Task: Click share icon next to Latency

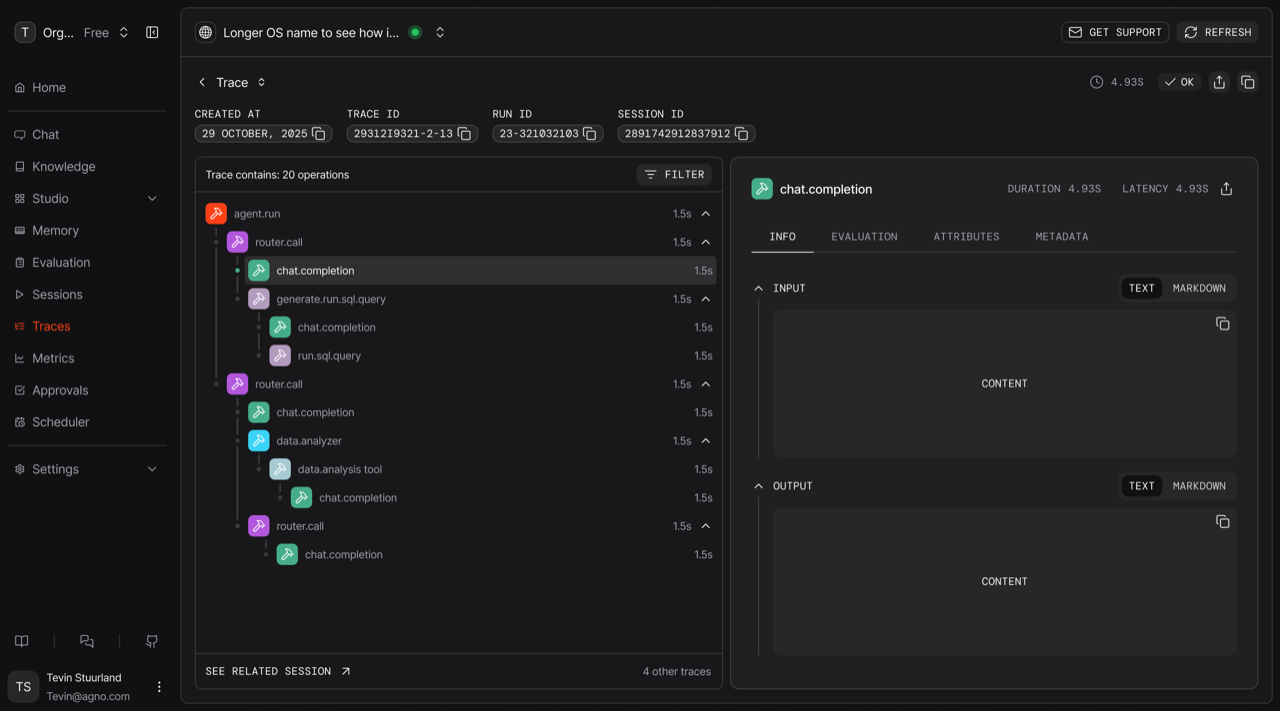Action: (1227, 189)
